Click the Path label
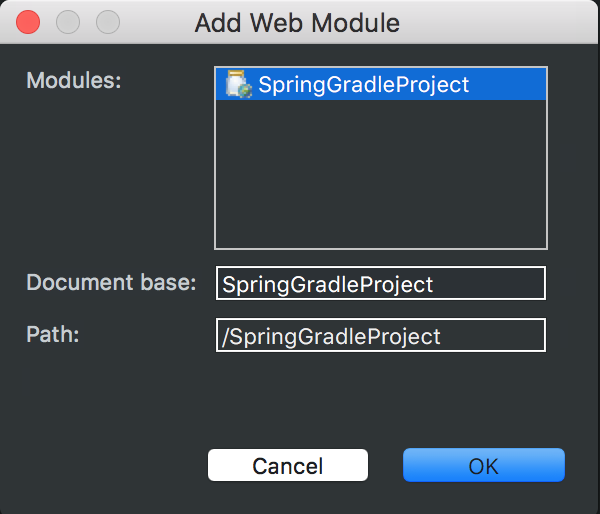This screenshot has width=600, height=514. [x=52, y=334]
